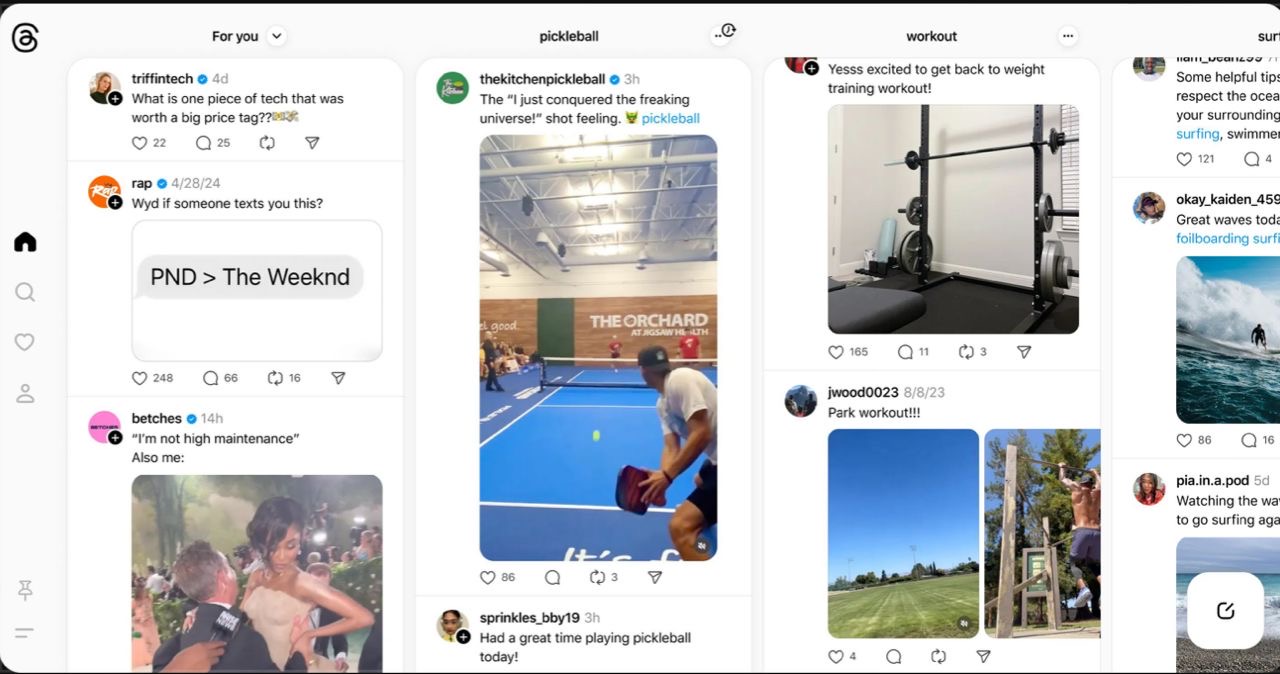The image size is (1280, 674).
Task: Select the workout column header
Action: coord(932,36)
